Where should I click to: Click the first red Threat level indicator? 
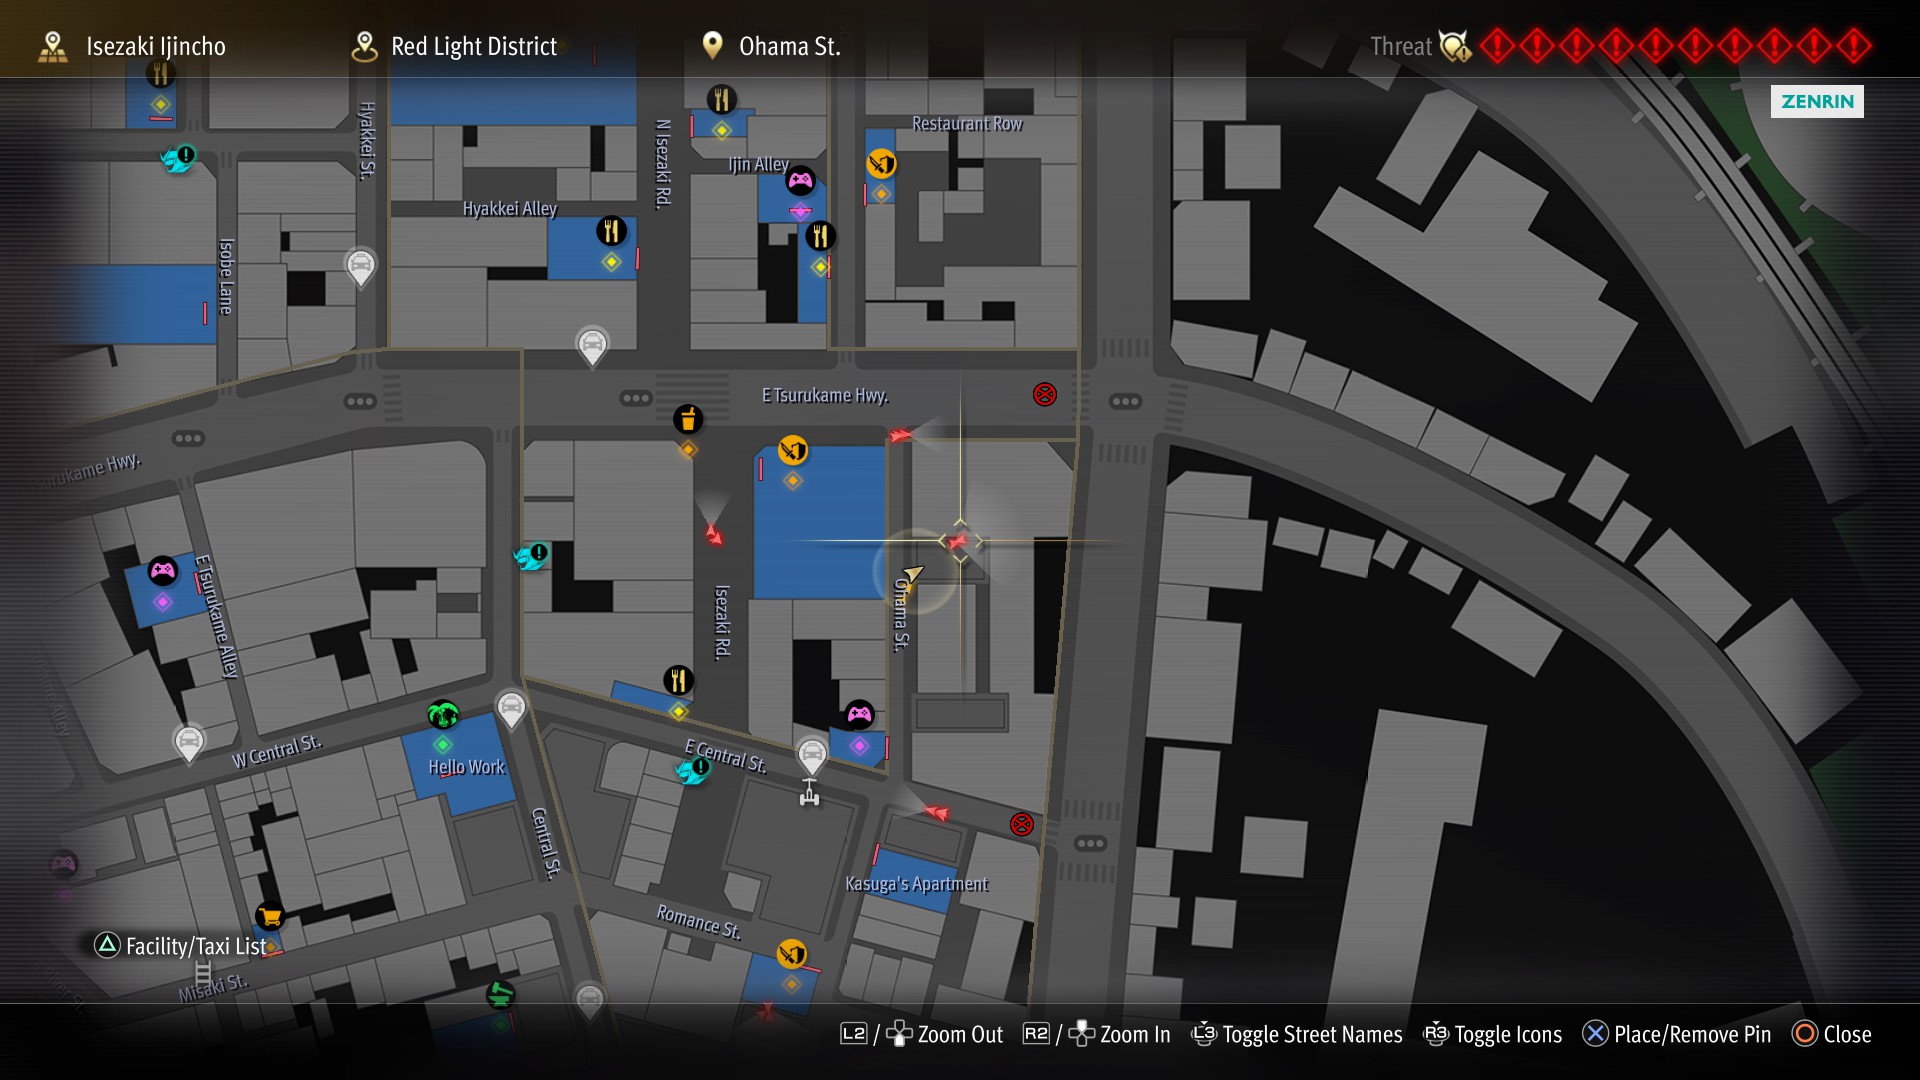point(1497,46)
